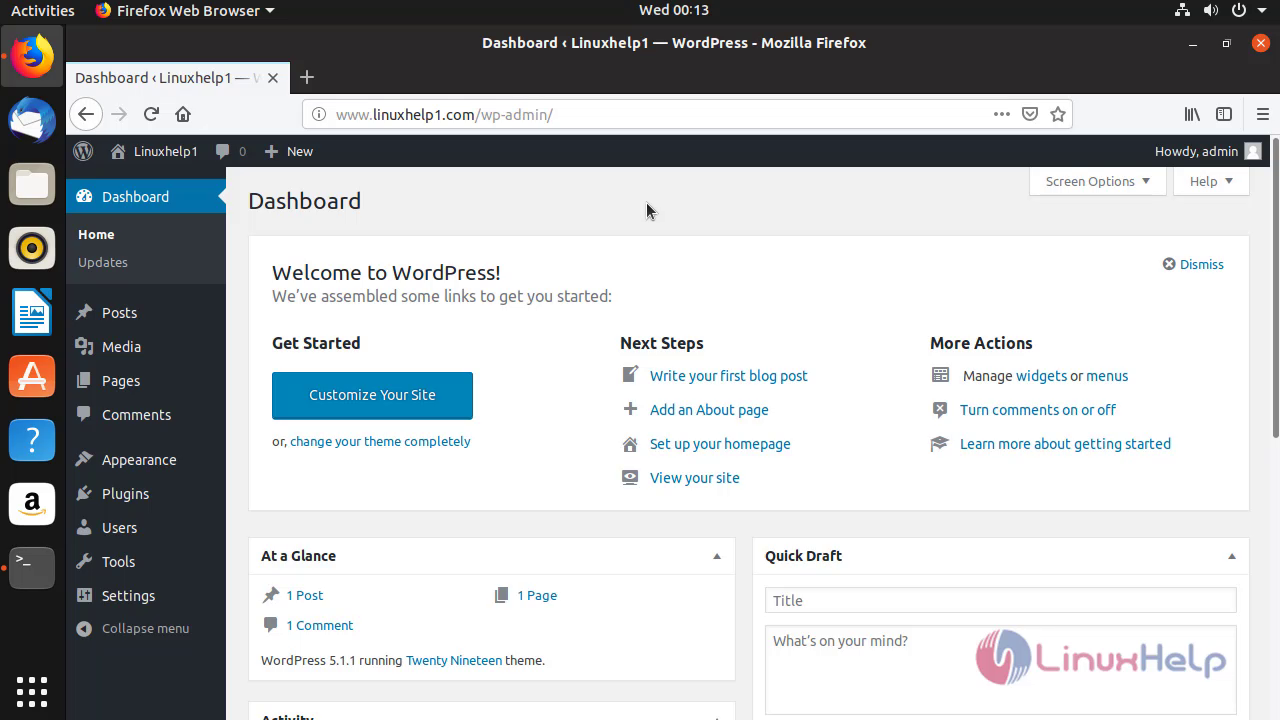
Task: Open Linuxhelp1 site home link
Action: [x=154, y=151]
